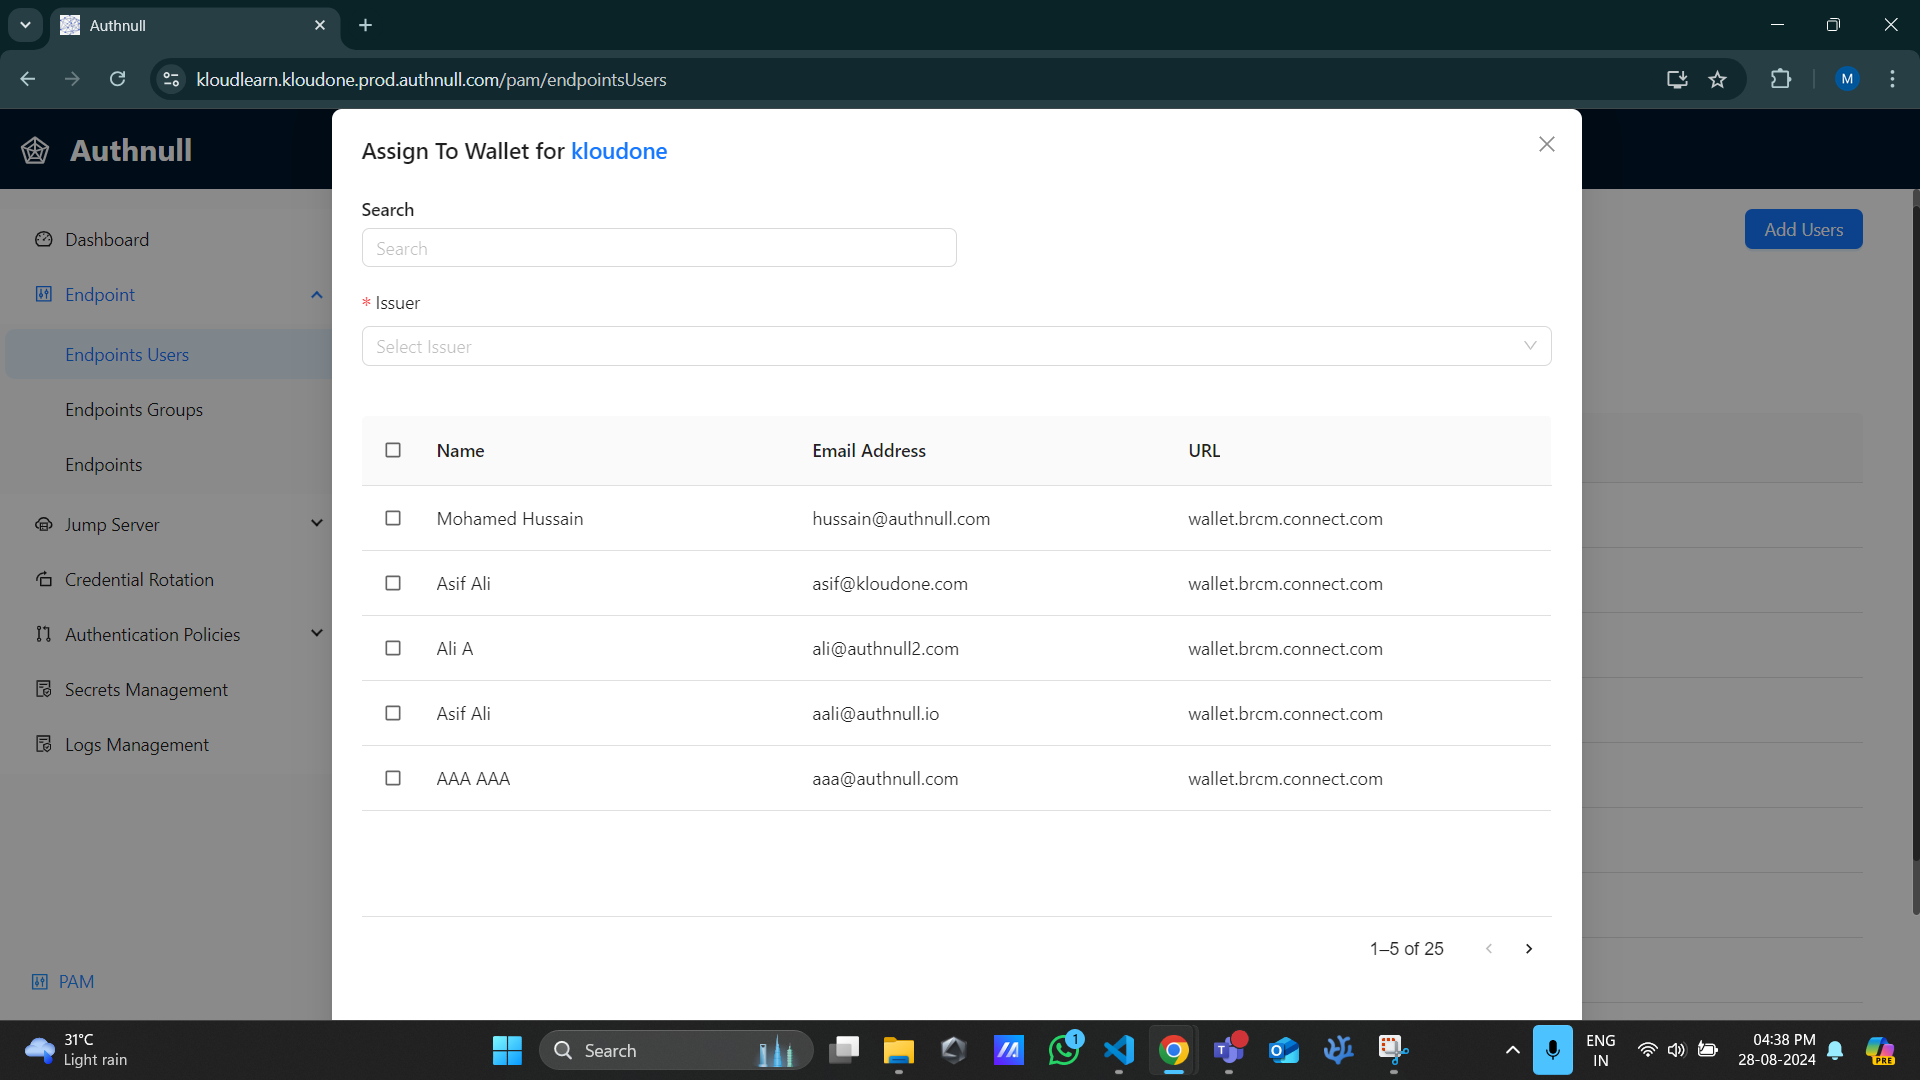Open Visual Studio Code from taskbar
1920x1080 pixels.
tap(1118, 1050)
